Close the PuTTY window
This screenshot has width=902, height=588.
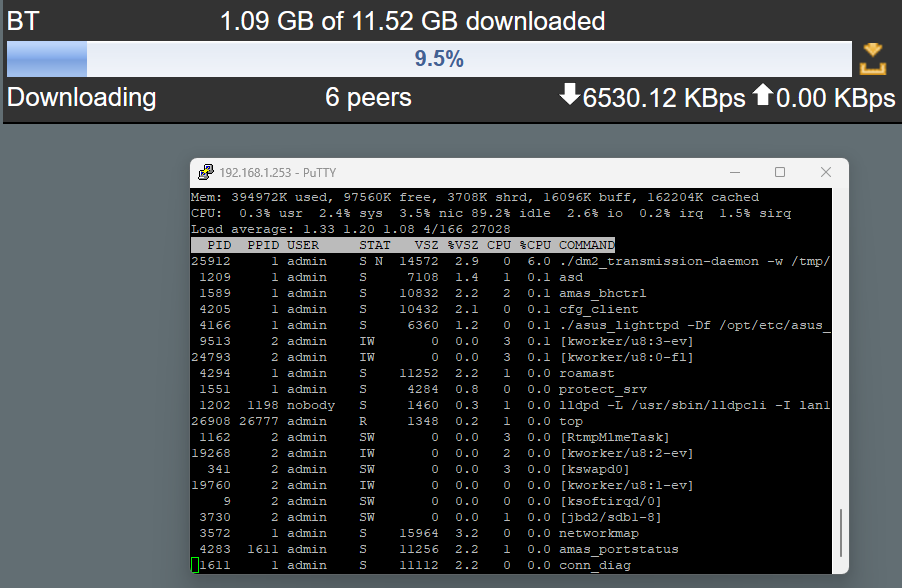pos(826,172)
